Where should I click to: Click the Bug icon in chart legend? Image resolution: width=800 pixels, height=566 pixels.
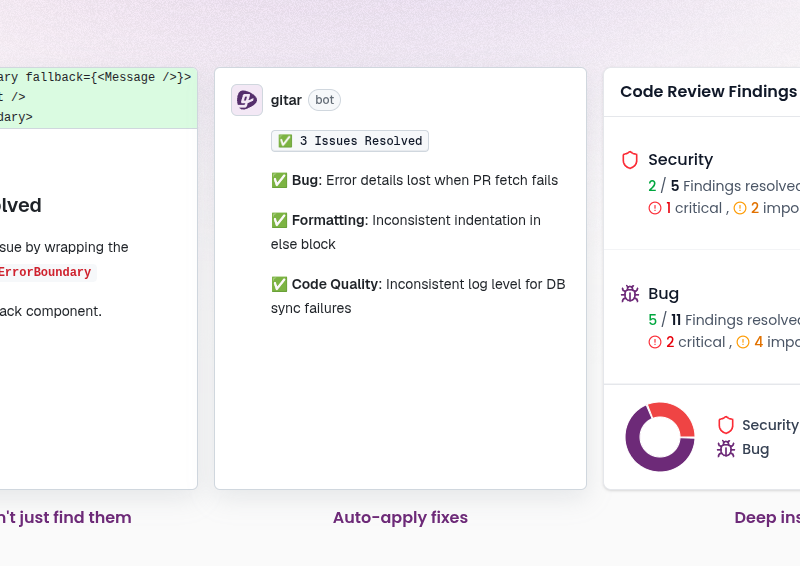pyautogui.click(x=726, y=449)
